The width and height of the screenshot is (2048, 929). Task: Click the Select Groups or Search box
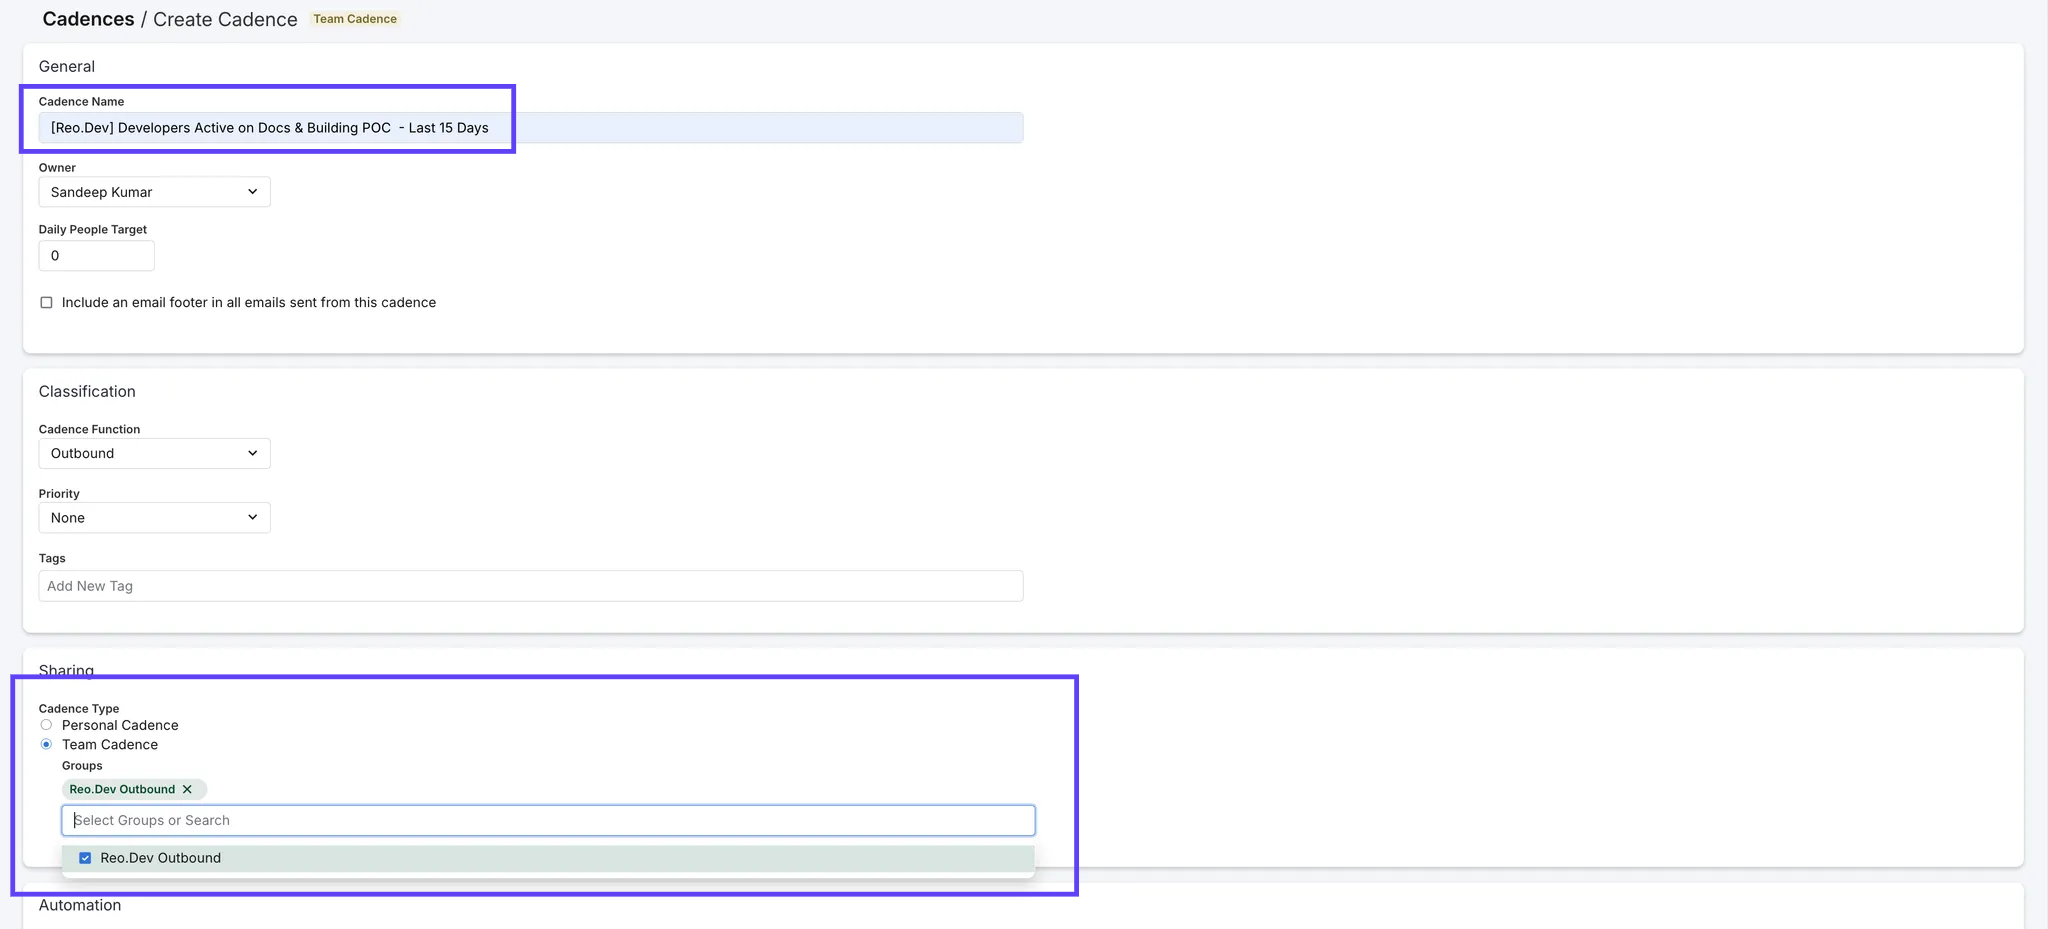coord(548,820)
